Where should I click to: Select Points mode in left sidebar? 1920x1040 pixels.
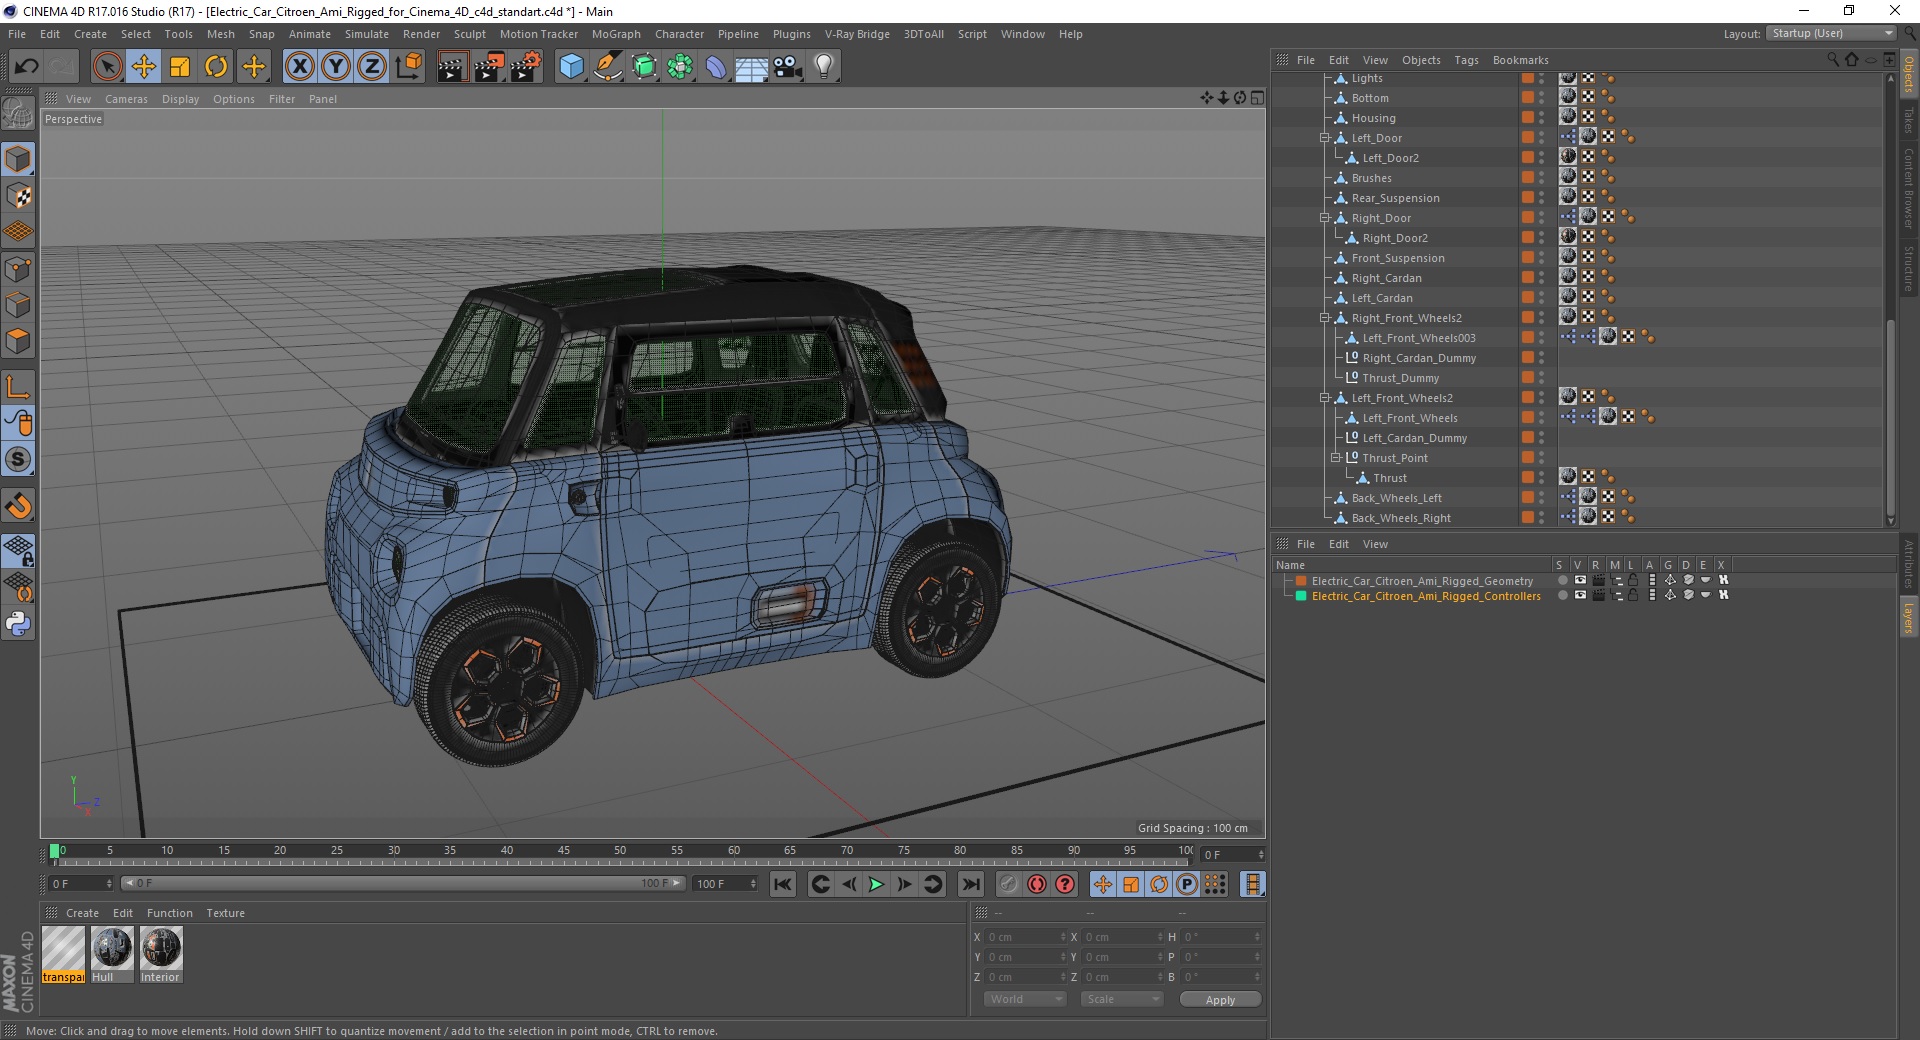coord(18,269)
